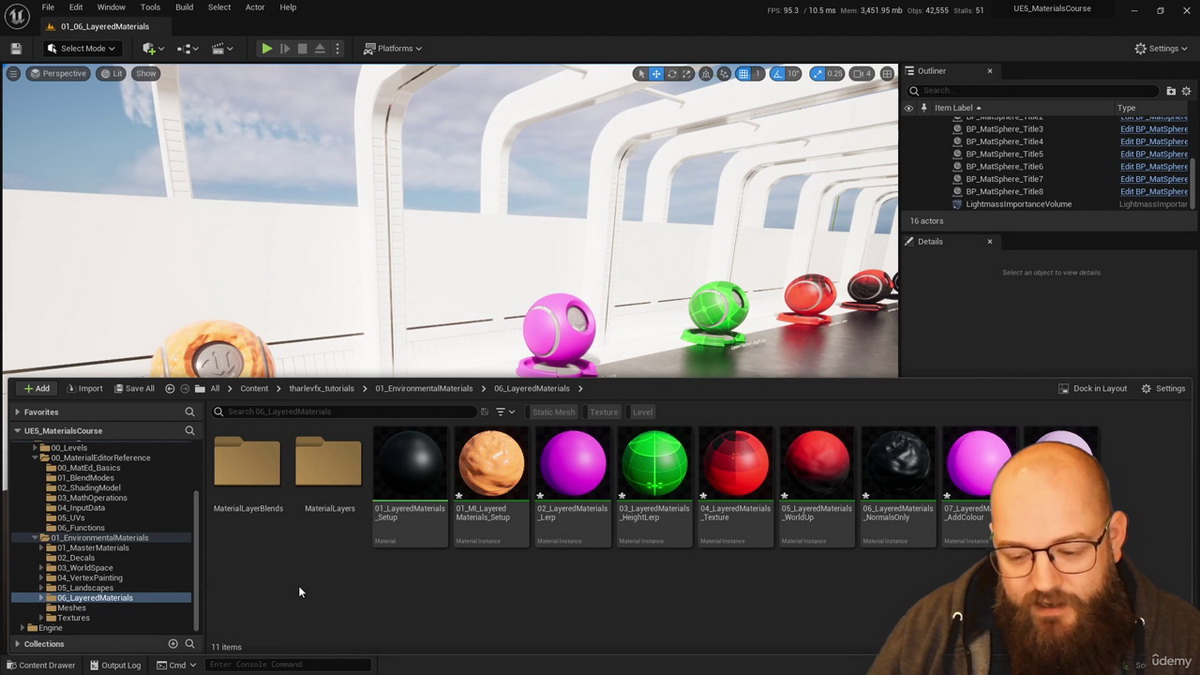Image resolution: width=1200 pixels, height=675 pixels.
Task: Open the Content Browser filter options dropdown
Action: point(505,412)
